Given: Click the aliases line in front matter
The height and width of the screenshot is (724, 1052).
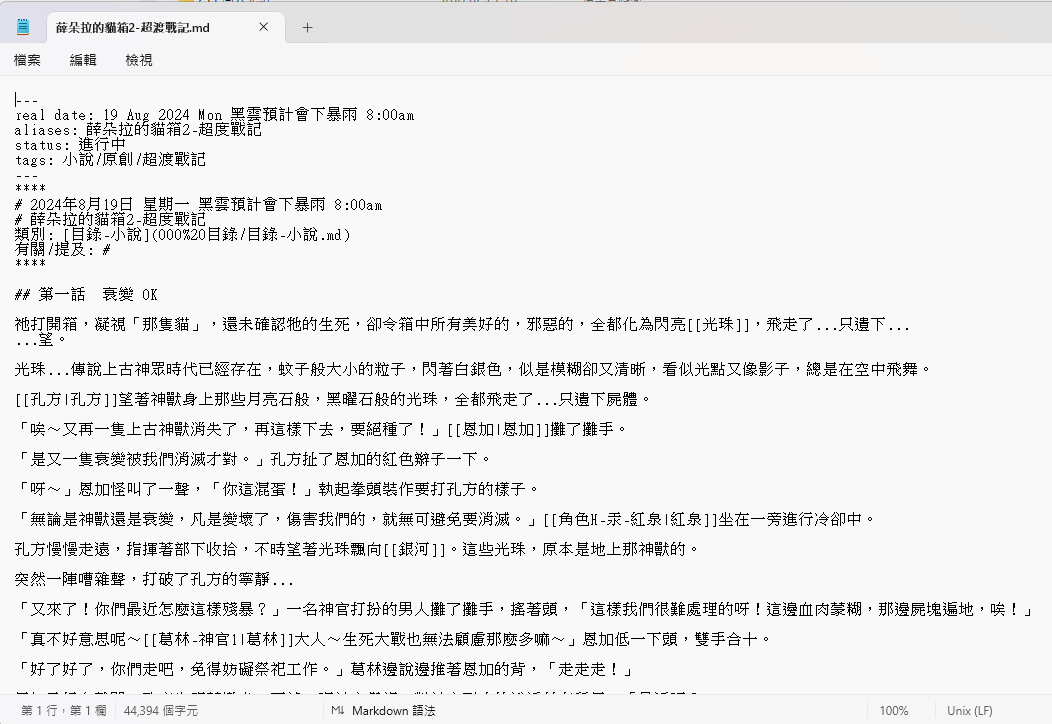Looking at the screenshot, I should click(138, 130).
